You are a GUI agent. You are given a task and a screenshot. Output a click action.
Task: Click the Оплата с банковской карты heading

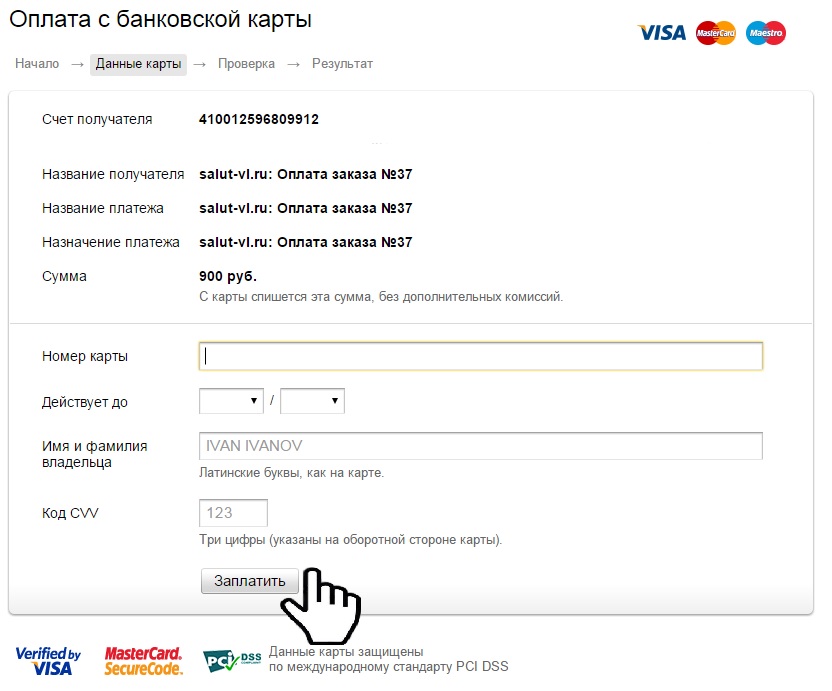(x=160, y=20)
